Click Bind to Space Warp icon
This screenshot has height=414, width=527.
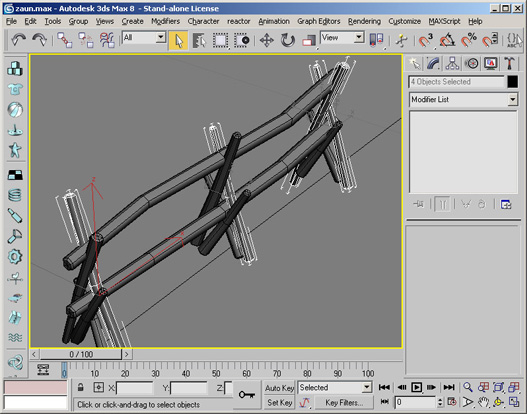tap(107, 40)
